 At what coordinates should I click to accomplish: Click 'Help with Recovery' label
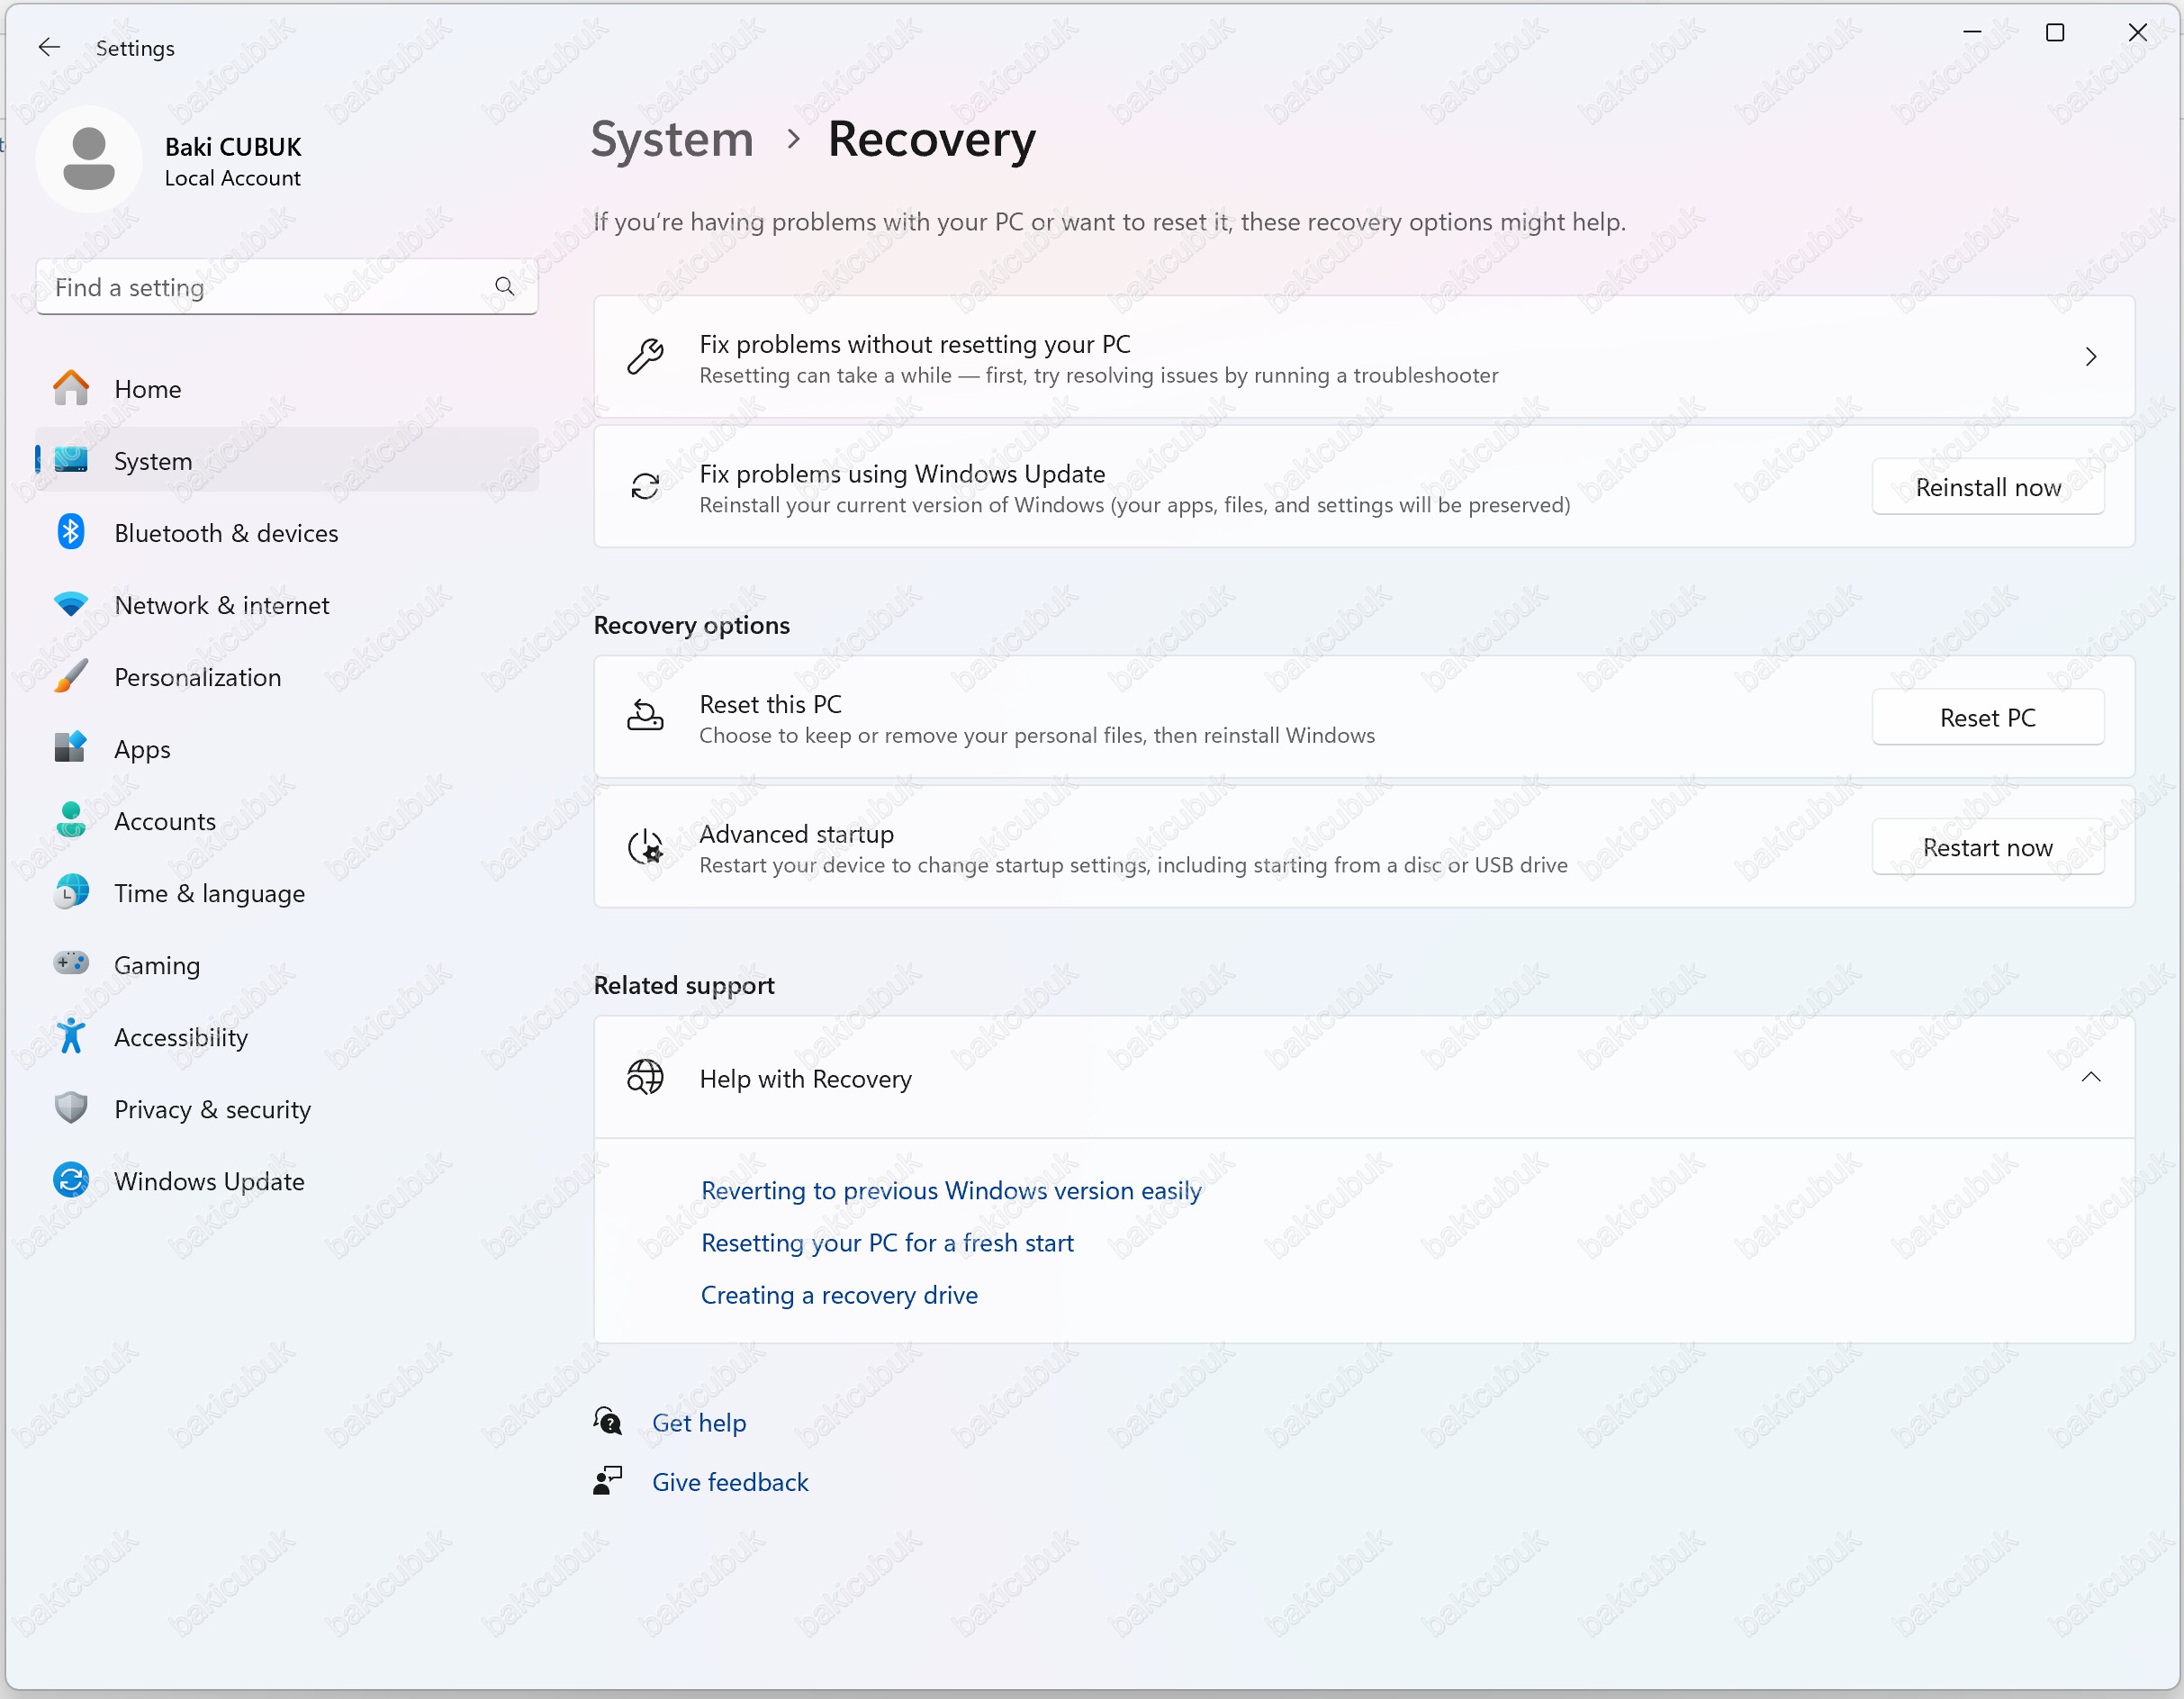tap(806, 1078)
